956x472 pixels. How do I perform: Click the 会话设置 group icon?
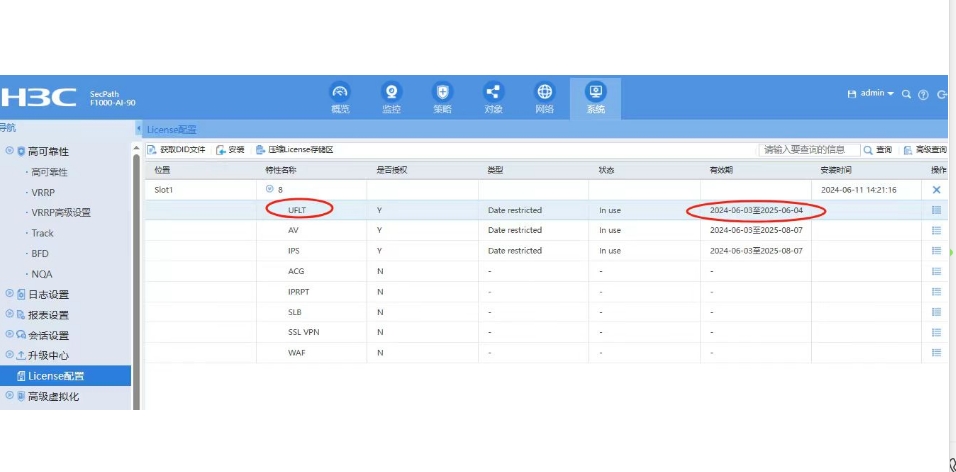(x=21, y=335)
